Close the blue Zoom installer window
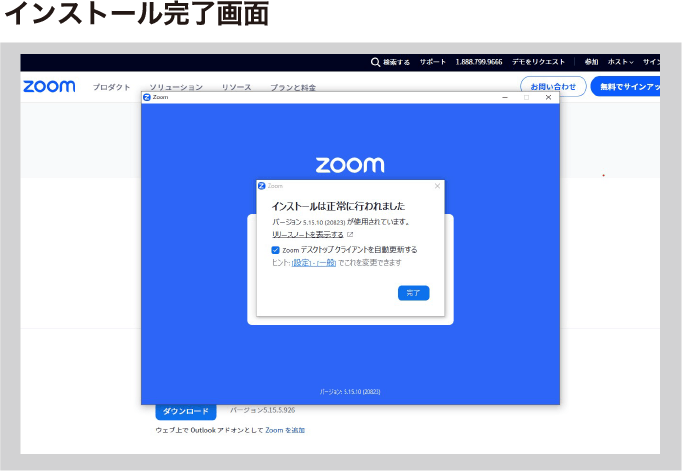 tap(548, 97)
